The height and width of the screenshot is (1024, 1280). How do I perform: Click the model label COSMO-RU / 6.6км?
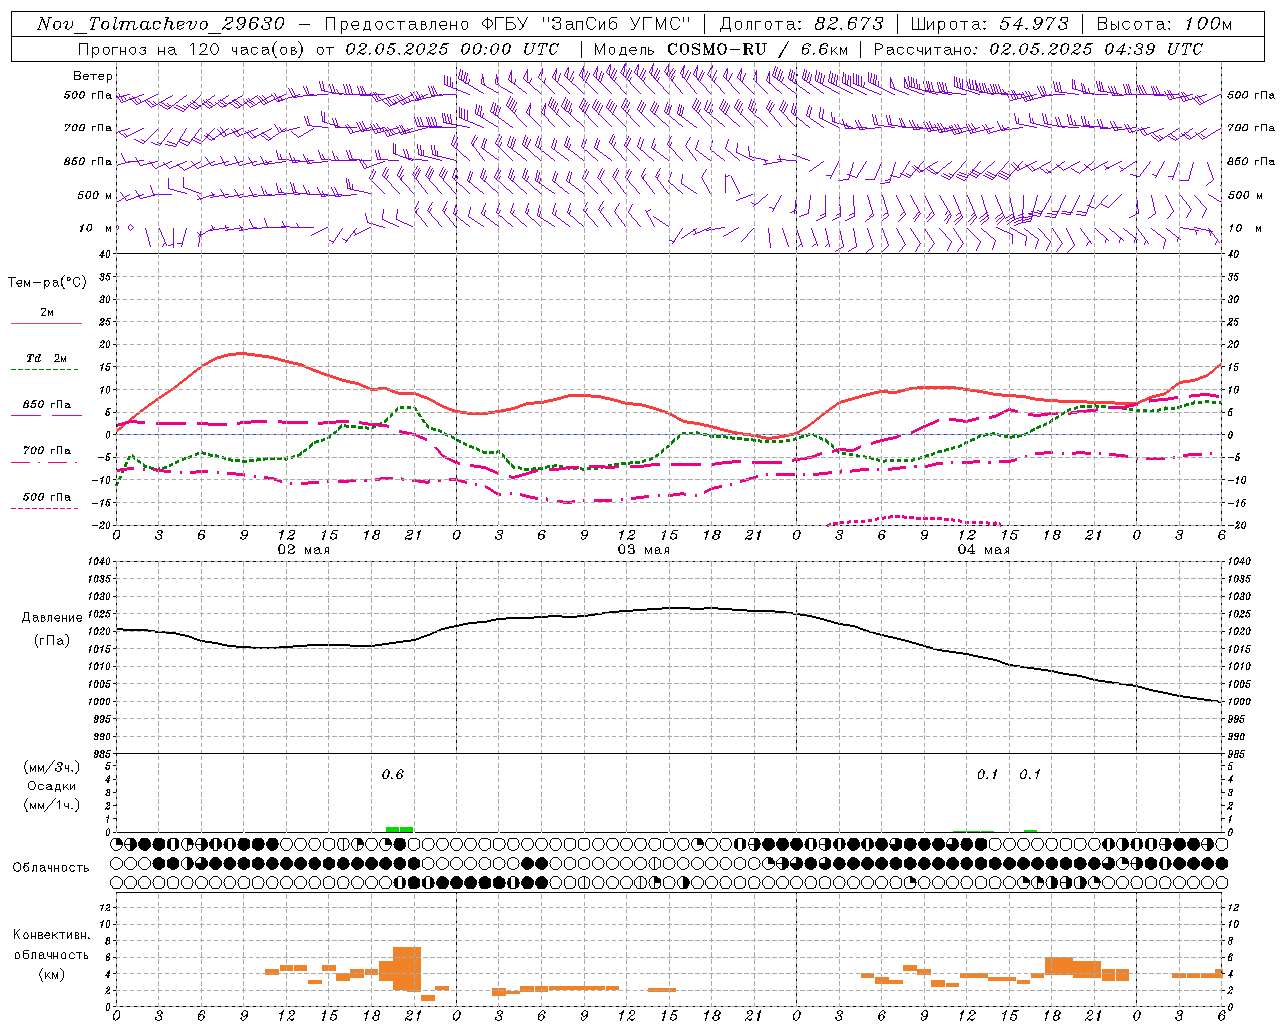click(757, 49)
